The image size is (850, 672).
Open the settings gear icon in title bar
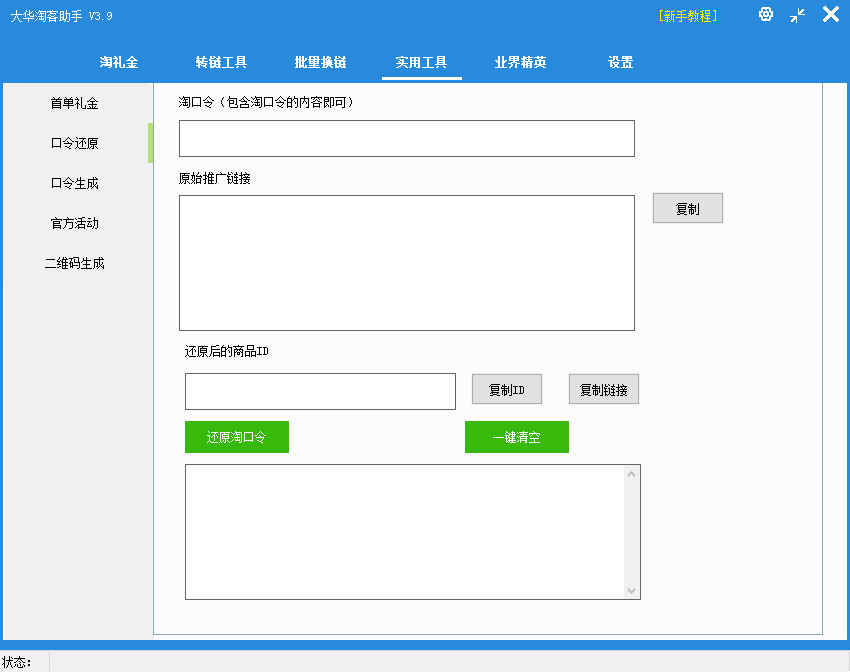pos(765,15)
